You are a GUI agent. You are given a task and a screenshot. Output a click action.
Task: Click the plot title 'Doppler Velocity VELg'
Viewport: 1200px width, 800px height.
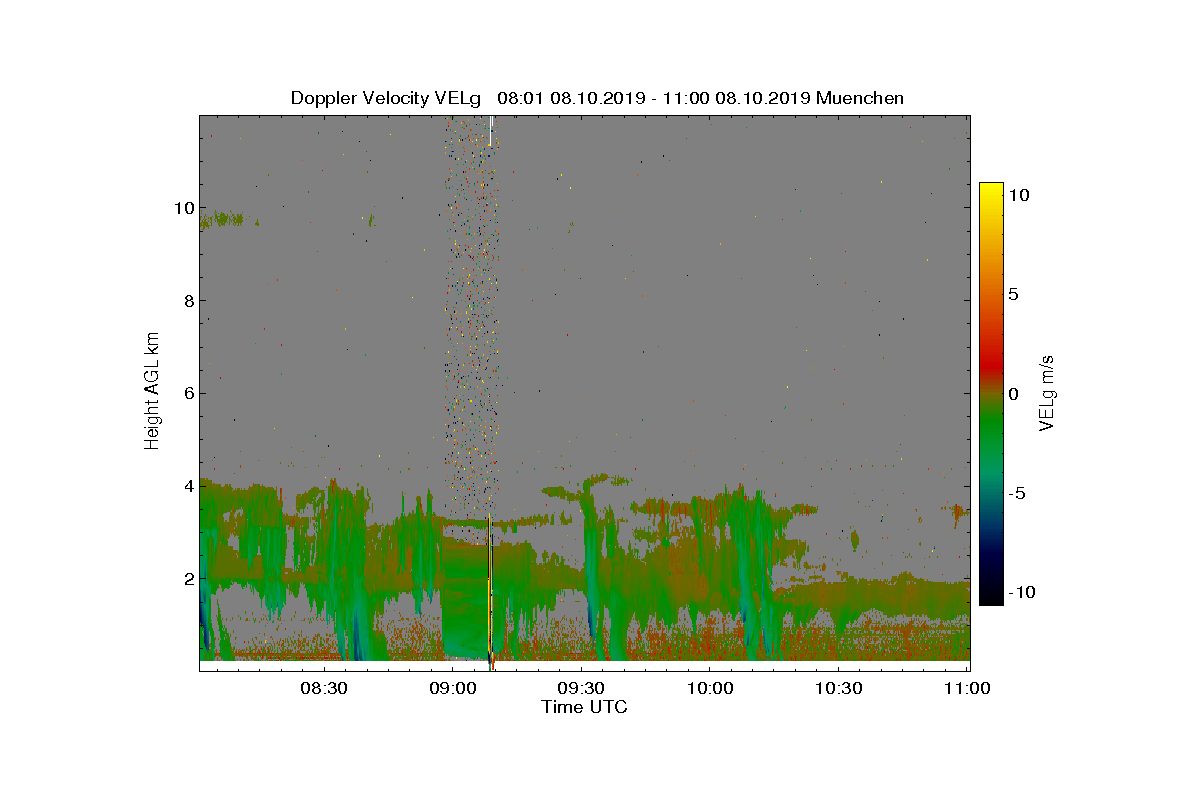coord(388,98)
